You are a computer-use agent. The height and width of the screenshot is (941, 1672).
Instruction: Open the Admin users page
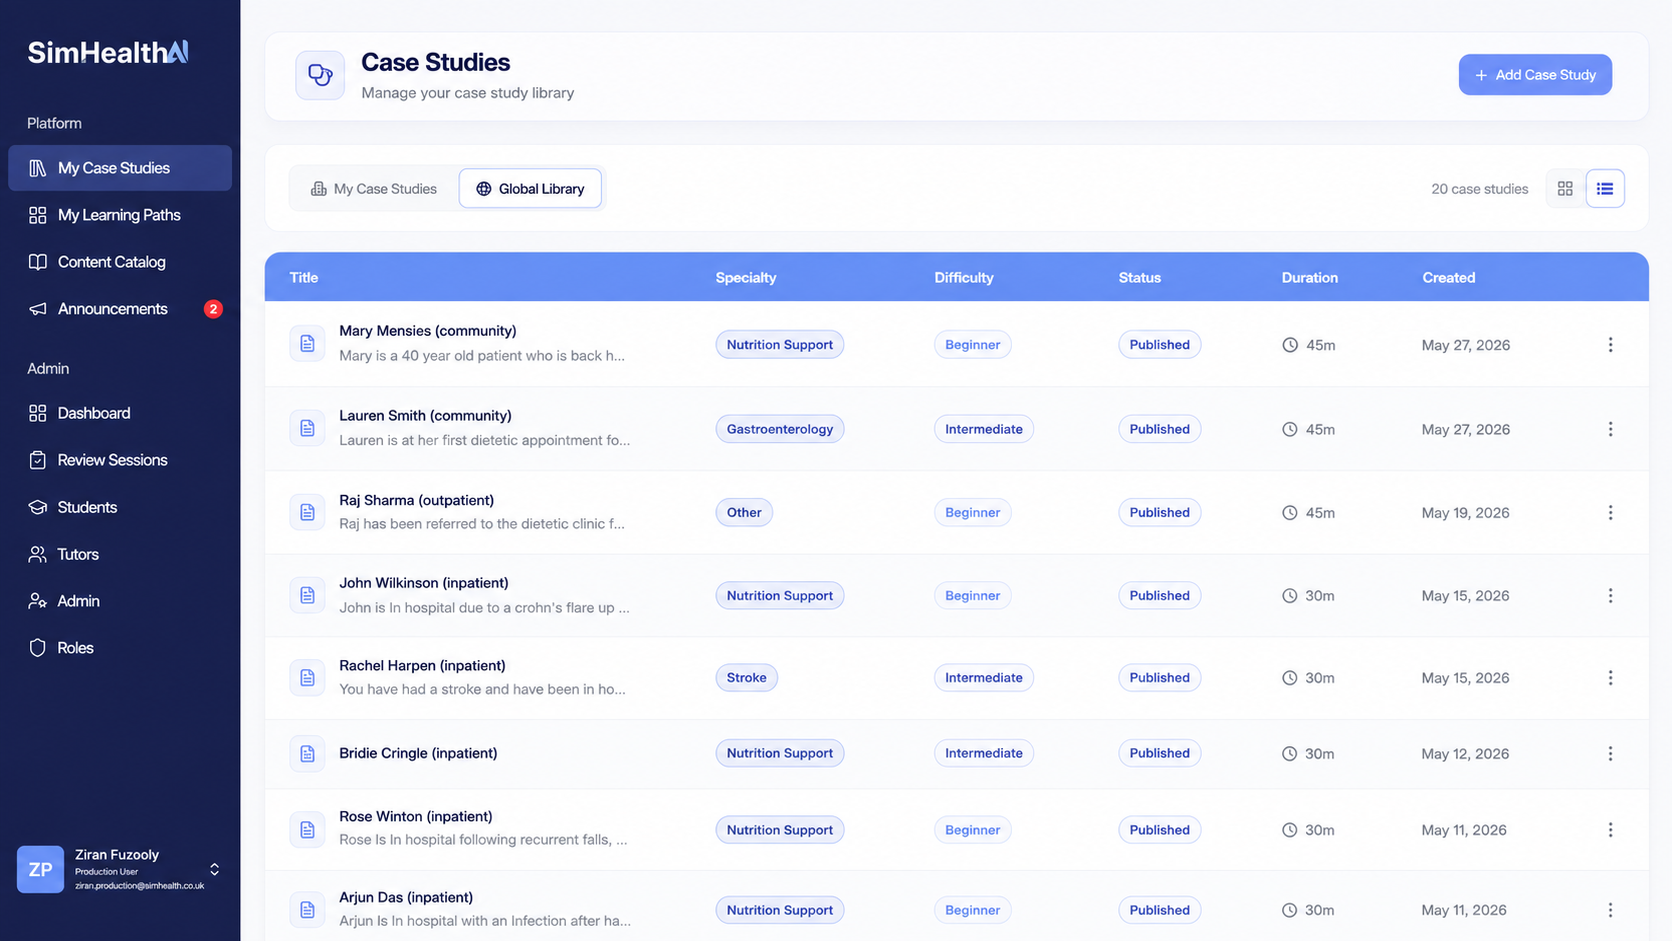[120, 601]
